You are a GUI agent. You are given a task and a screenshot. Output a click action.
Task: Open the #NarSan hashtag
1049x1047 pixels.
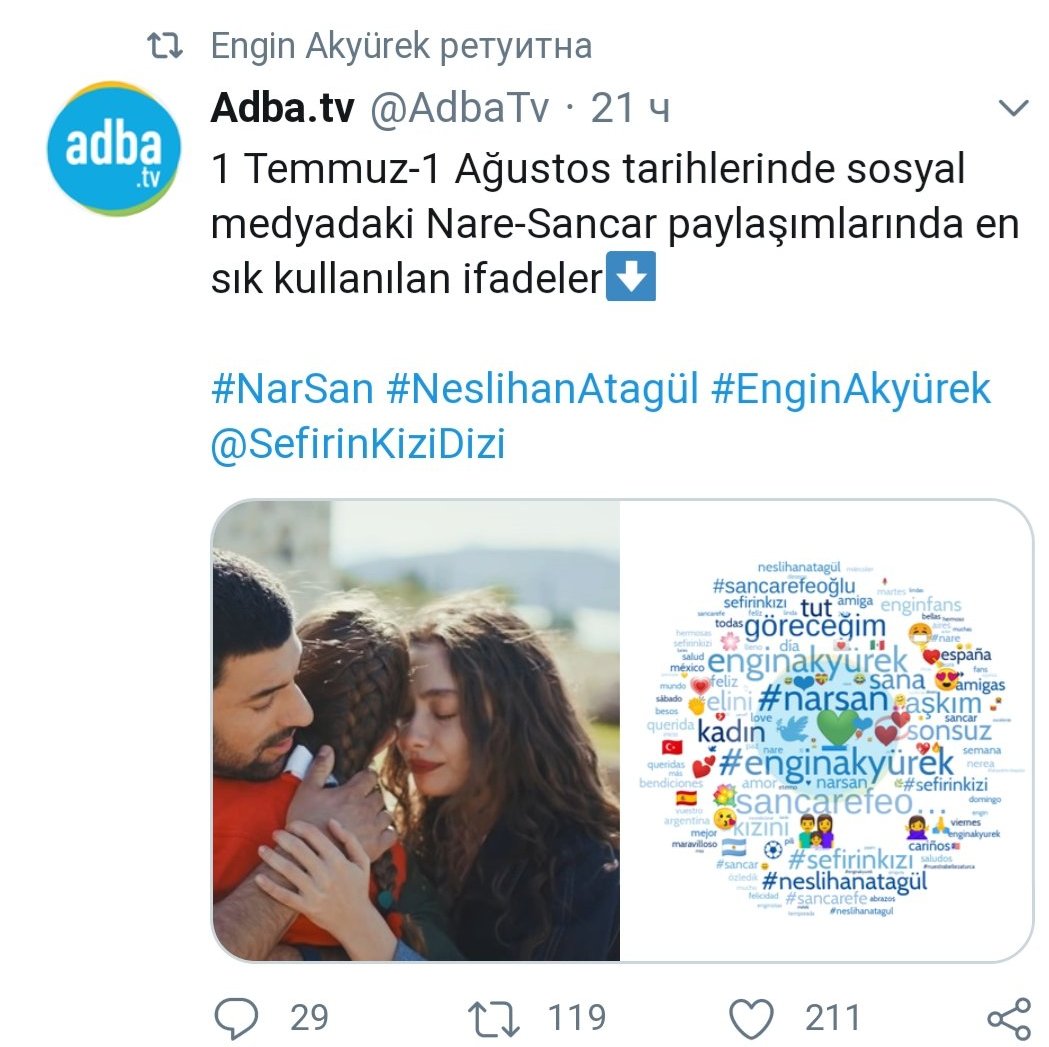pos(292,389)
